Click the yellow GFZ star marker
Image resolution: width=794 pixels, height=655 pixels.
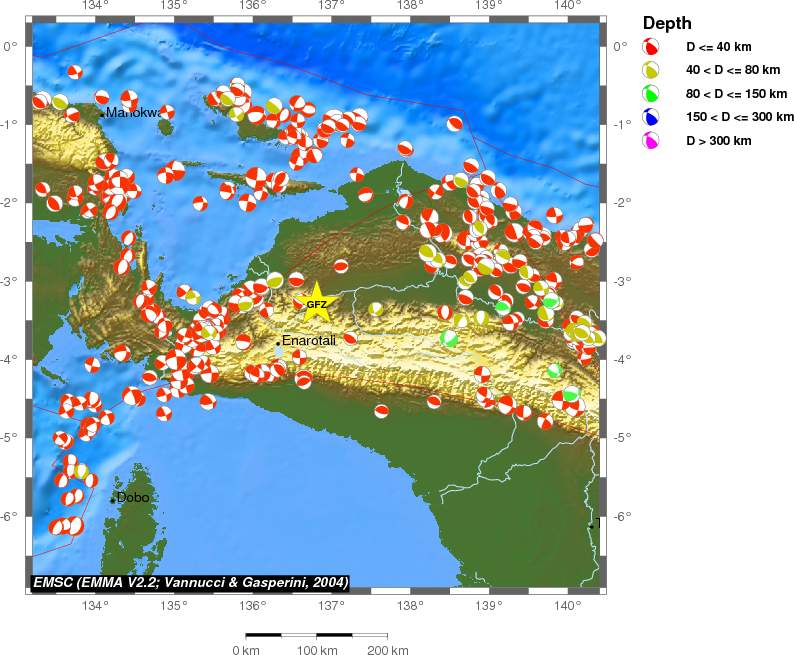click(316, 303)
